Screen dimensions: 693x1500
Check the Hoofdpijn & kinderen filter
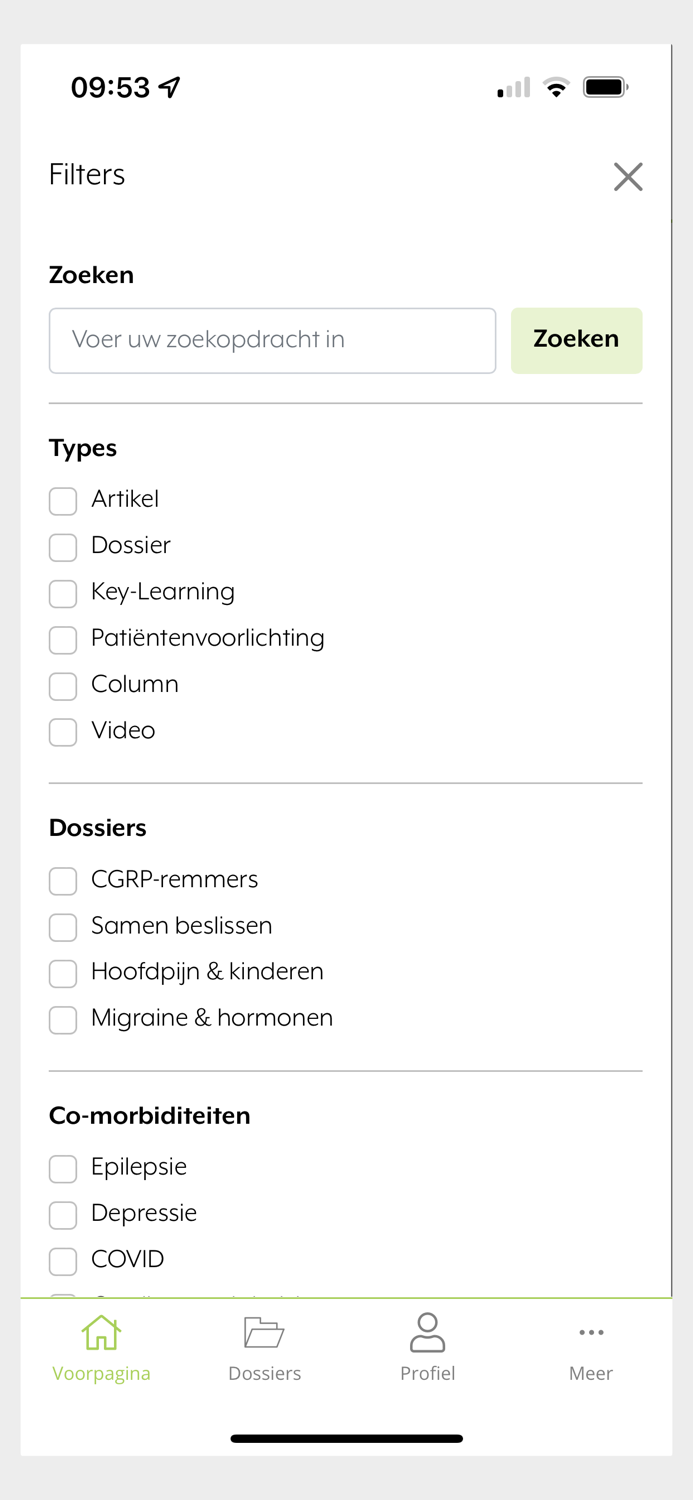(x=62, y=973)
